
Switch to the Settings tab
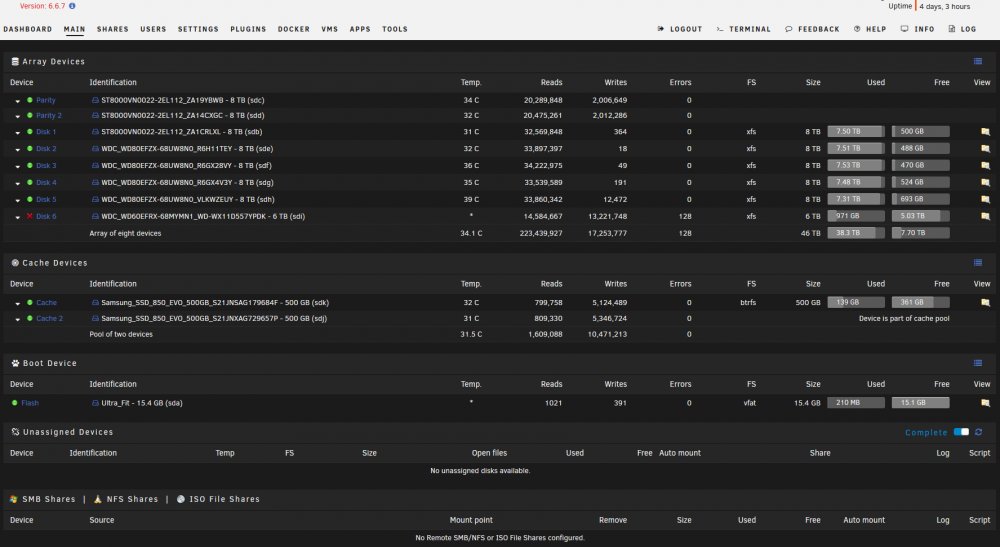coord(198,29)
